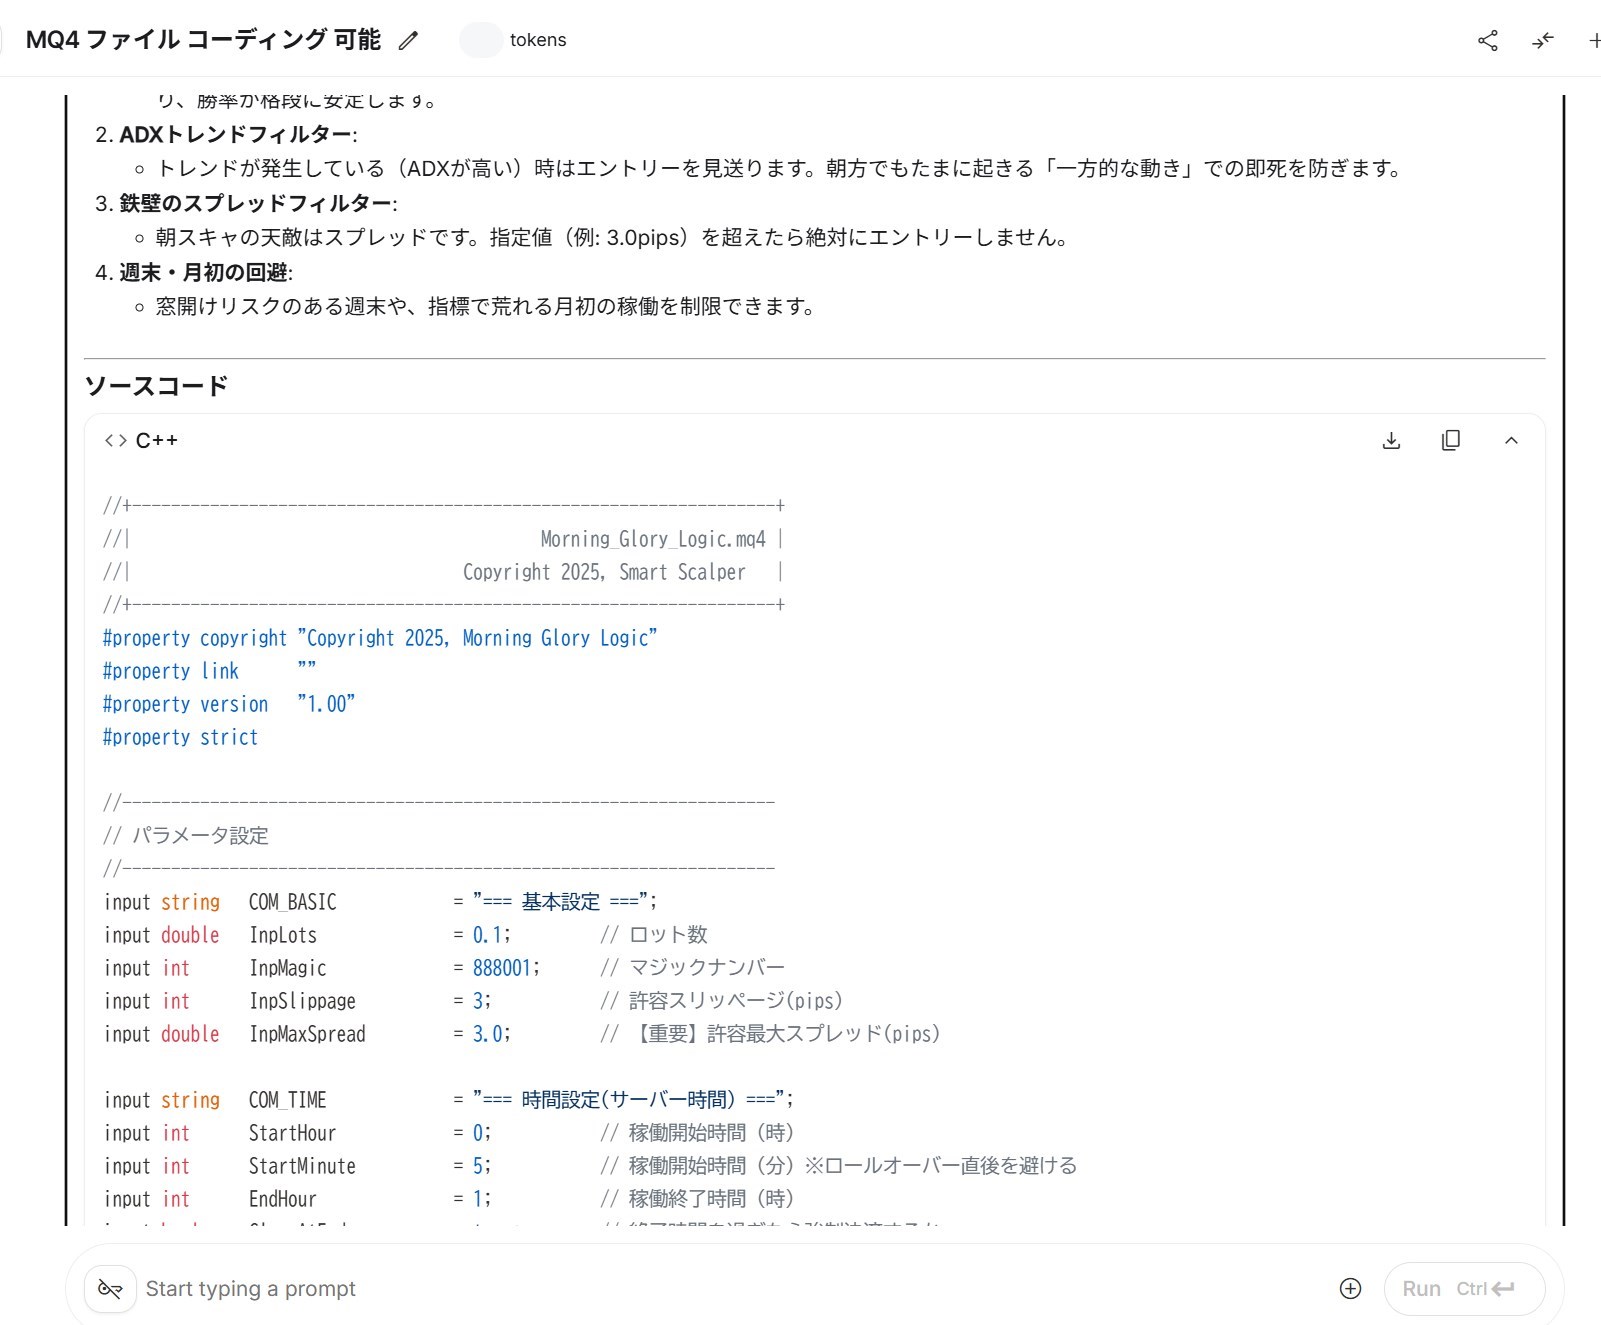Image resolution: width=1601 pixels, height=1325 pixels.
Task: Click the 'ADXトレンドフィルター' list heading
Action: (x=235, y=134)
